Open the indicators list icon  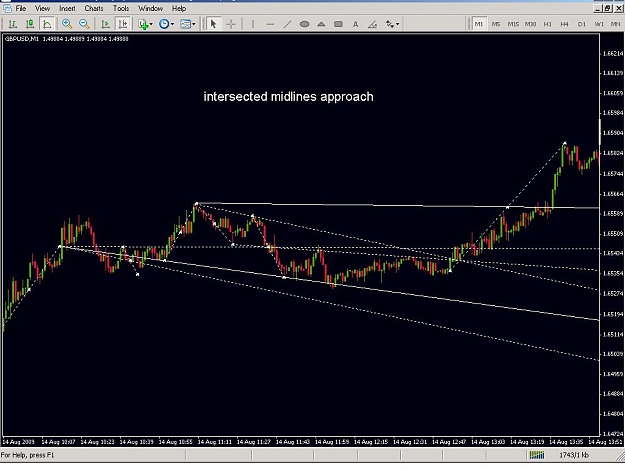coord(143,24)
